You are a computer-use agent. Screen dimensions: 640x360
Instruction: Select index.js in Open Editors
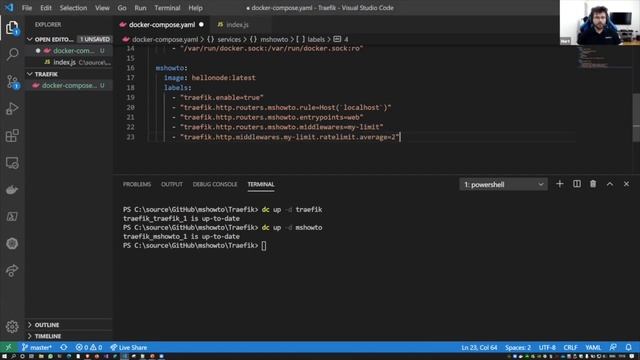tap(69, 62)
